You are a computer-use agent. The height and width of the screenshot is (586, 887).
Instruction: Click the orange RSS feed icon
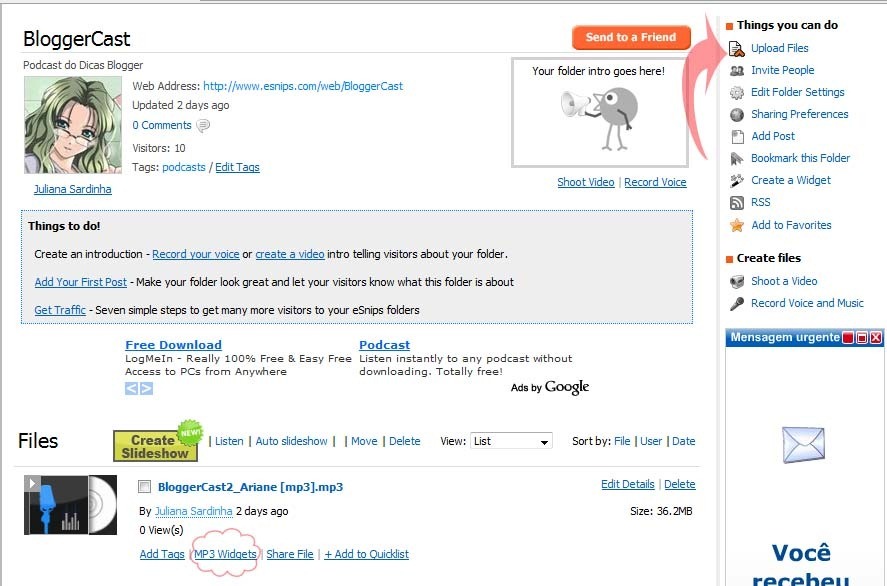click(737, 202)
